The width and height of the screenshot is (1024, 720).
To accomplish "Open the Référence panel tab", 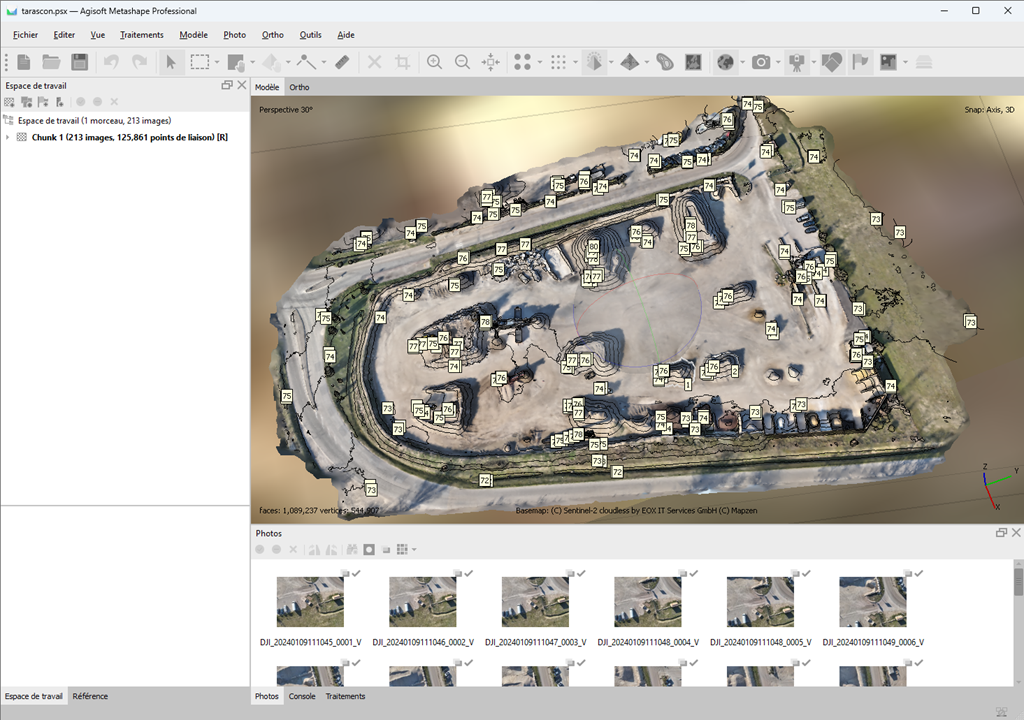I will point(90,696).
